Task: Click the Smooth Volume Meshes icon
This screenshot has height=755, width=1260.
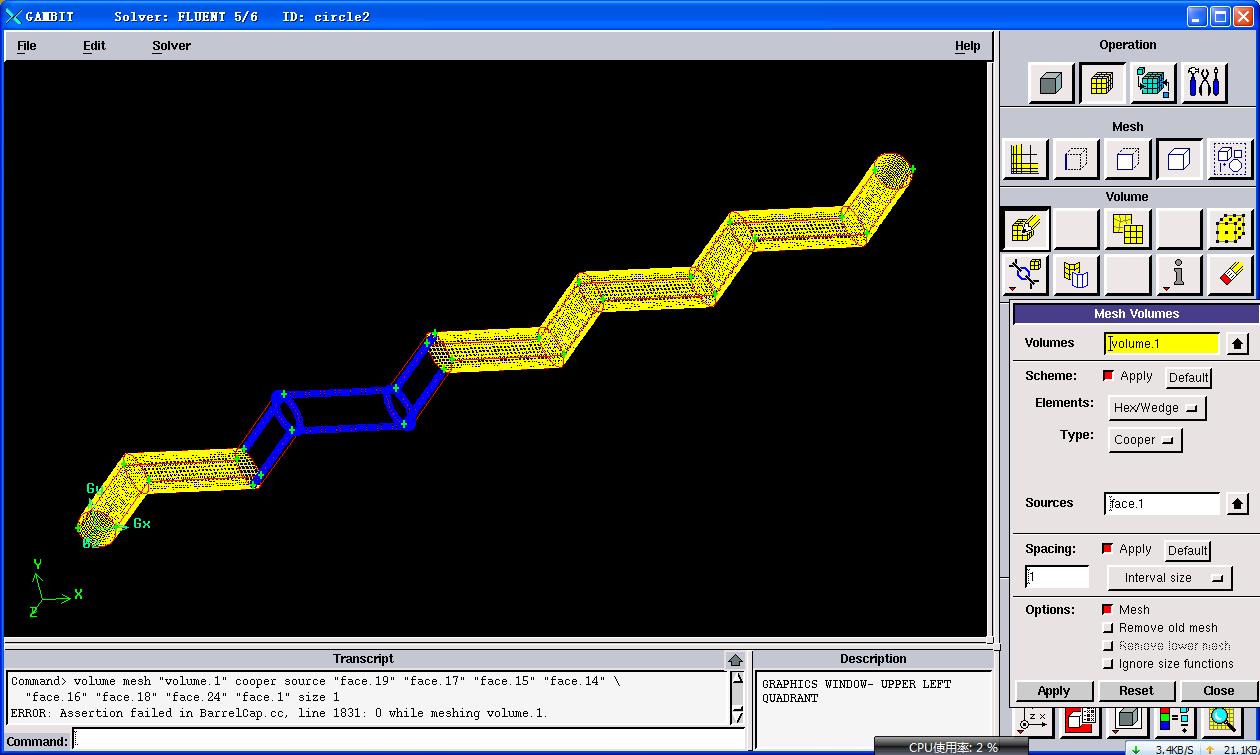Action: click(x=1128, y=230)
